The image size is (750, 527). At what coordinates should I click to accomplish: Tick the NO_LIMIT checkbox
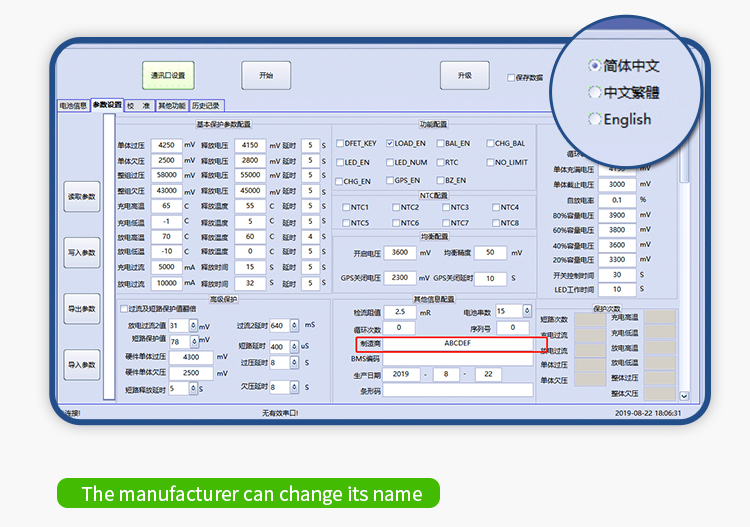tap(490, 162)
